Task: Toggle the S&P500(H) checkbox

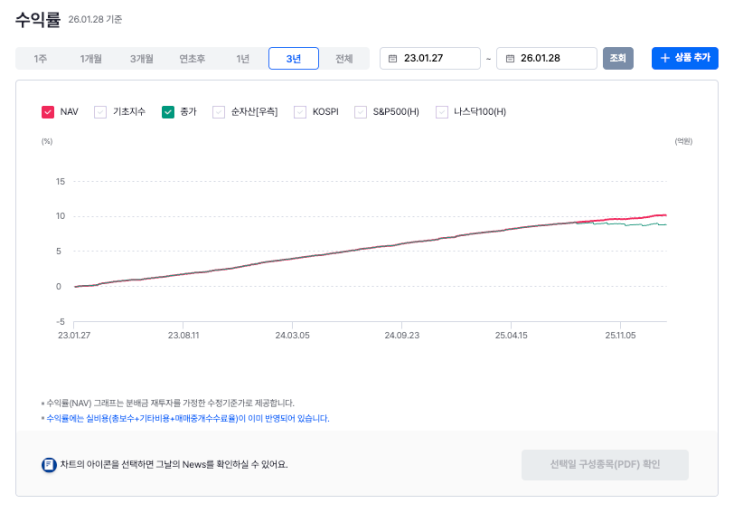Action: (x=361, y=112)
